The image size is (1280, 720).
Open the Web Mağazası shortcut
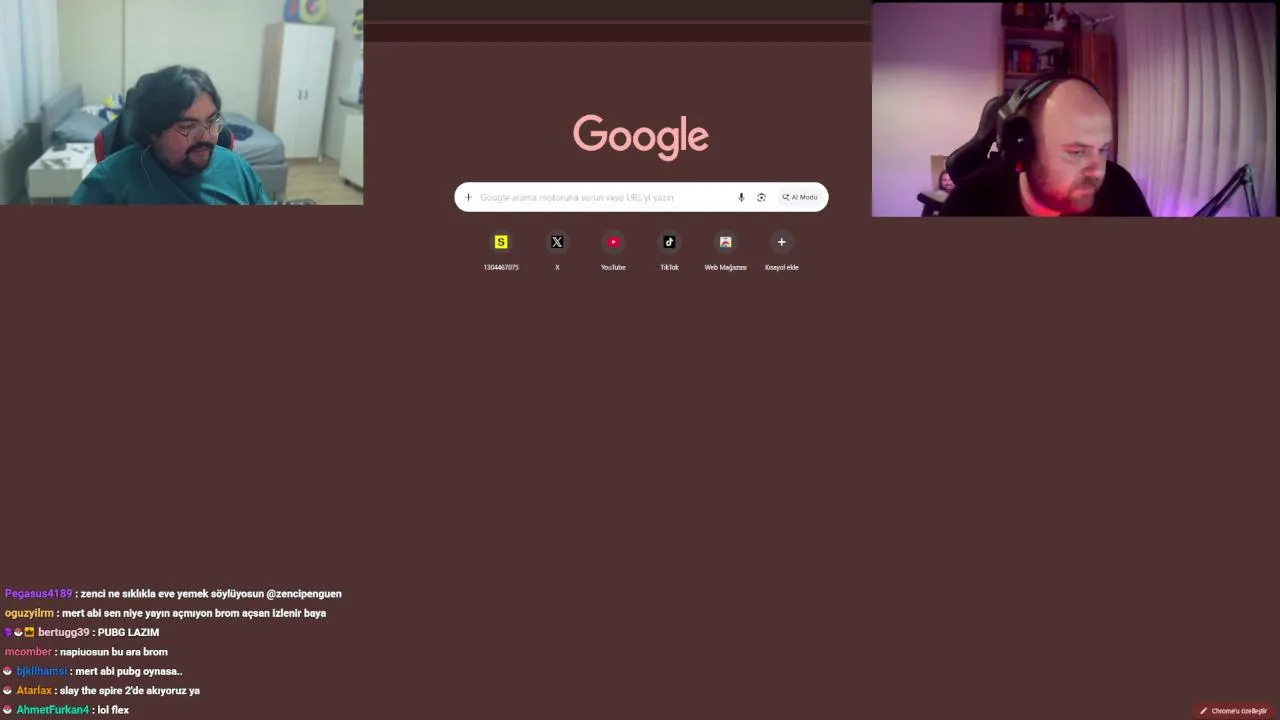[725, 251]
